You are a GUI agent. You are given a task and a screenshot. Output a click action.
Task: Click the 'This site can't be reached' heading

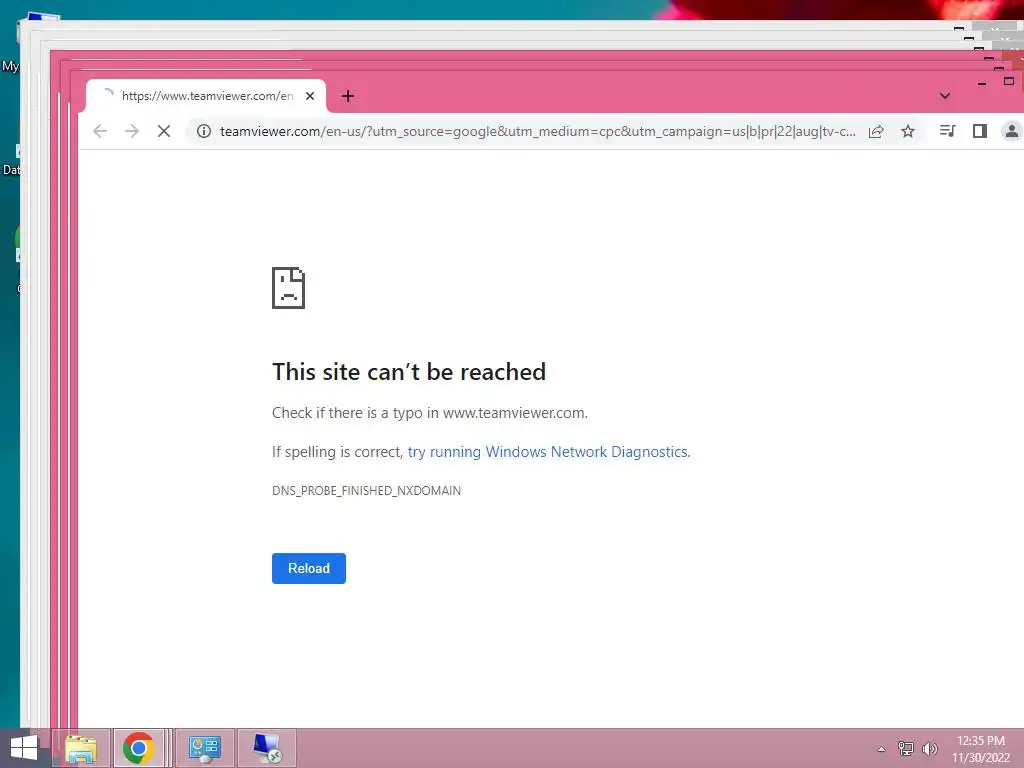409,372
